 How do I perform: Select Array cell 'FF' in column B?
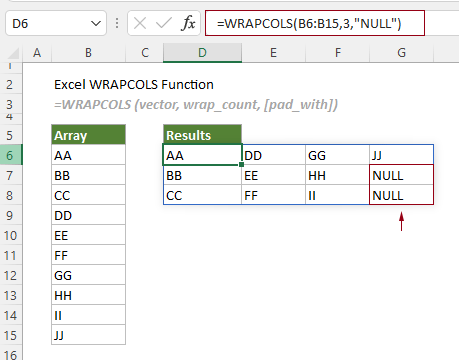tap(88, 255)
